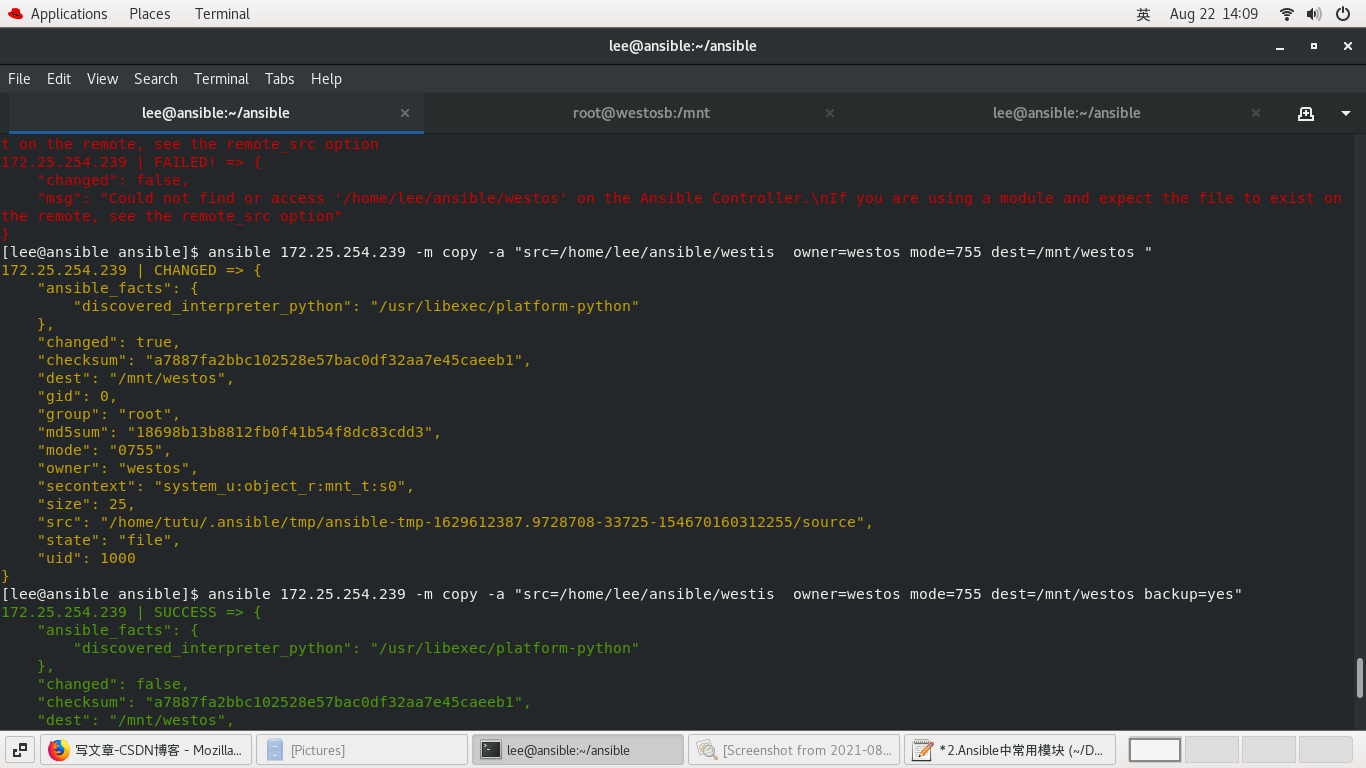Open the Screenshot from 2021-08 taskbar entry
The image size is (1366, 768).
click(x=794, y=749)
